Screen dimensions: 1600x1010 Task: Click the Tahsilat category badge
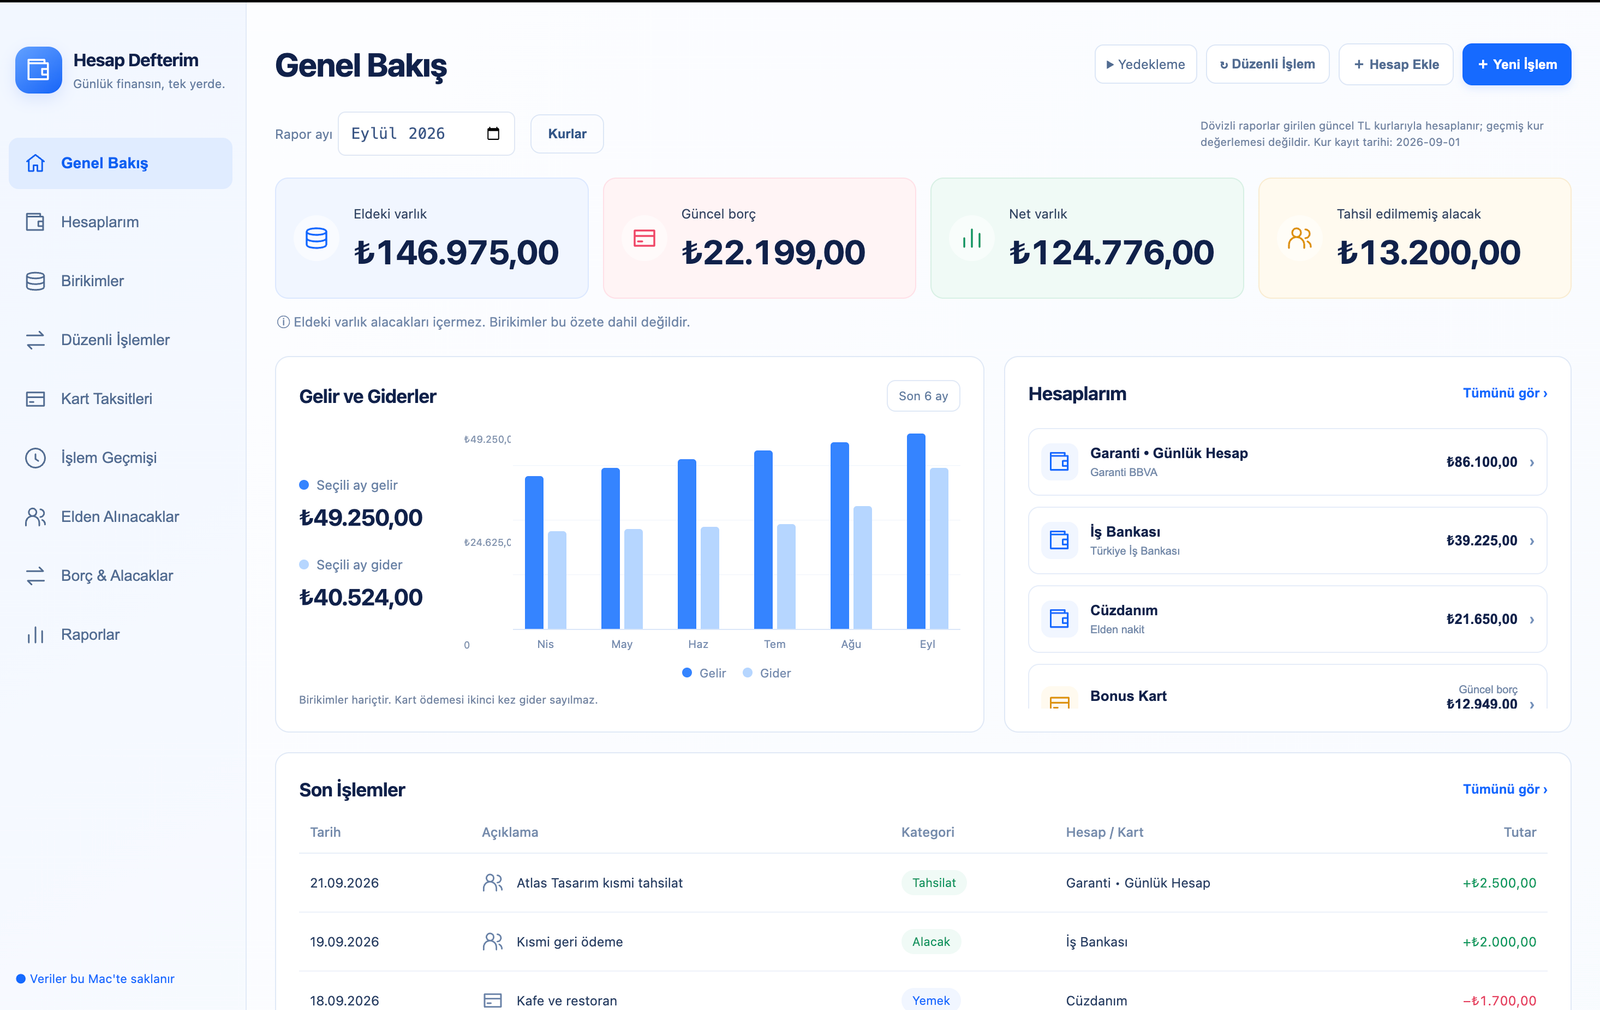(x=934, y=883)
